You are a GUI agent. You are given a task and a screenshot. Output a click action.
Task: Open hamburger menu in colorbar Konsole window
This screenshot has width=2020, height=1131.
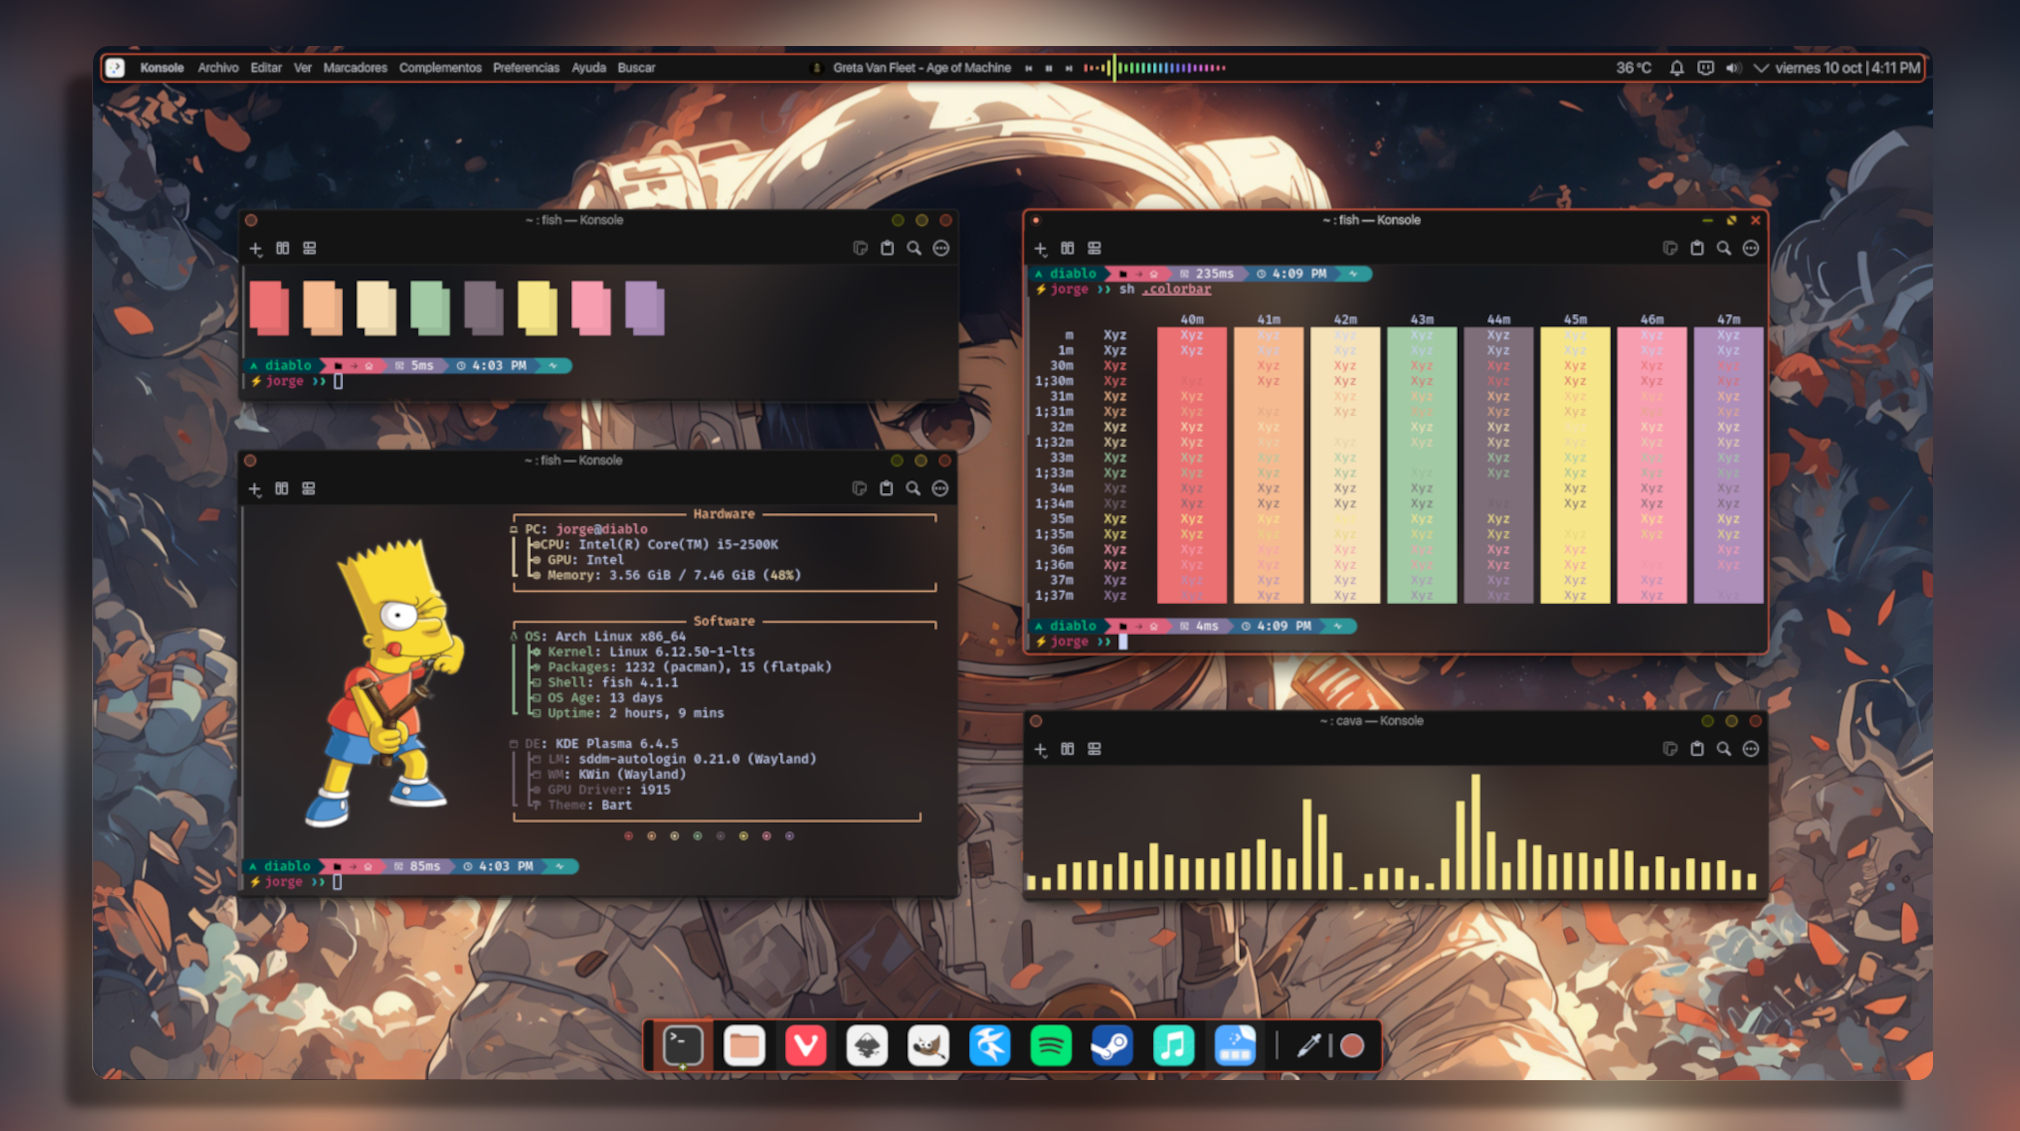(1750, 248)
